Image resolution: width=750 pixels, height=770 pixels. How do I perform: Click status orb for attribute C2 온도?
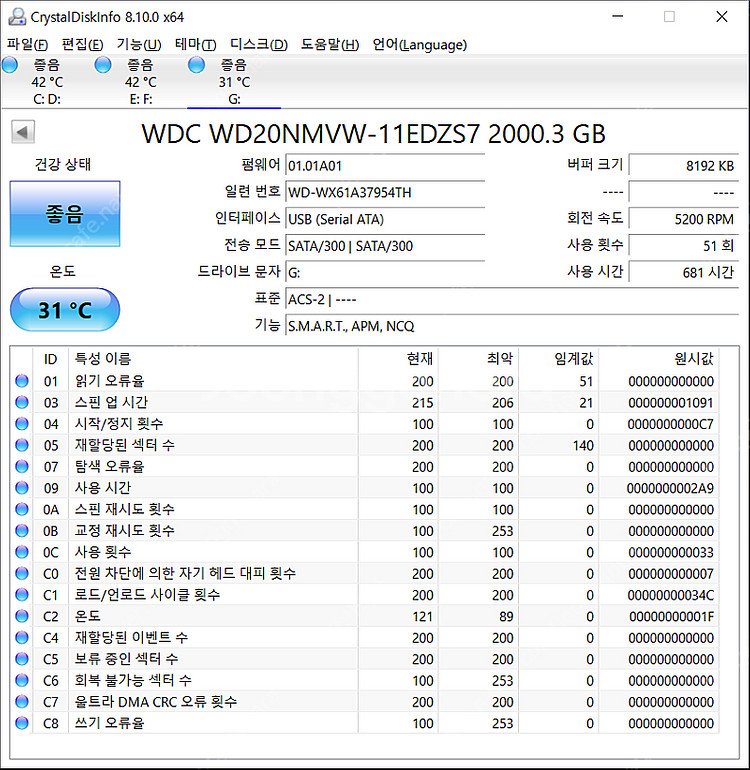click(x=22, y=616)
